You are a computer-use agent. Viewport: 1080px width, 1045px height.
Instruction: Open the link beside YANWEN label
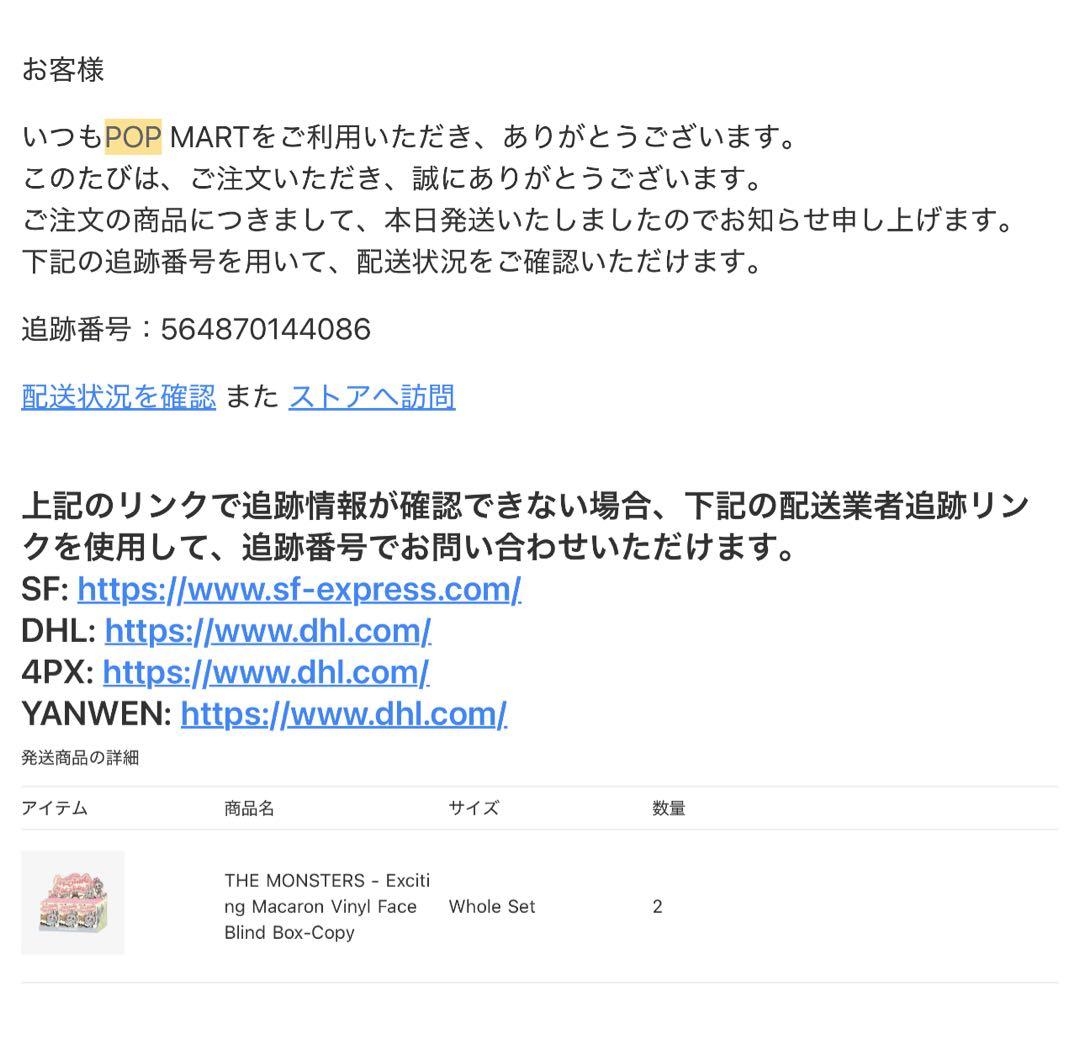pyautogui.click(x=344, y=714)
